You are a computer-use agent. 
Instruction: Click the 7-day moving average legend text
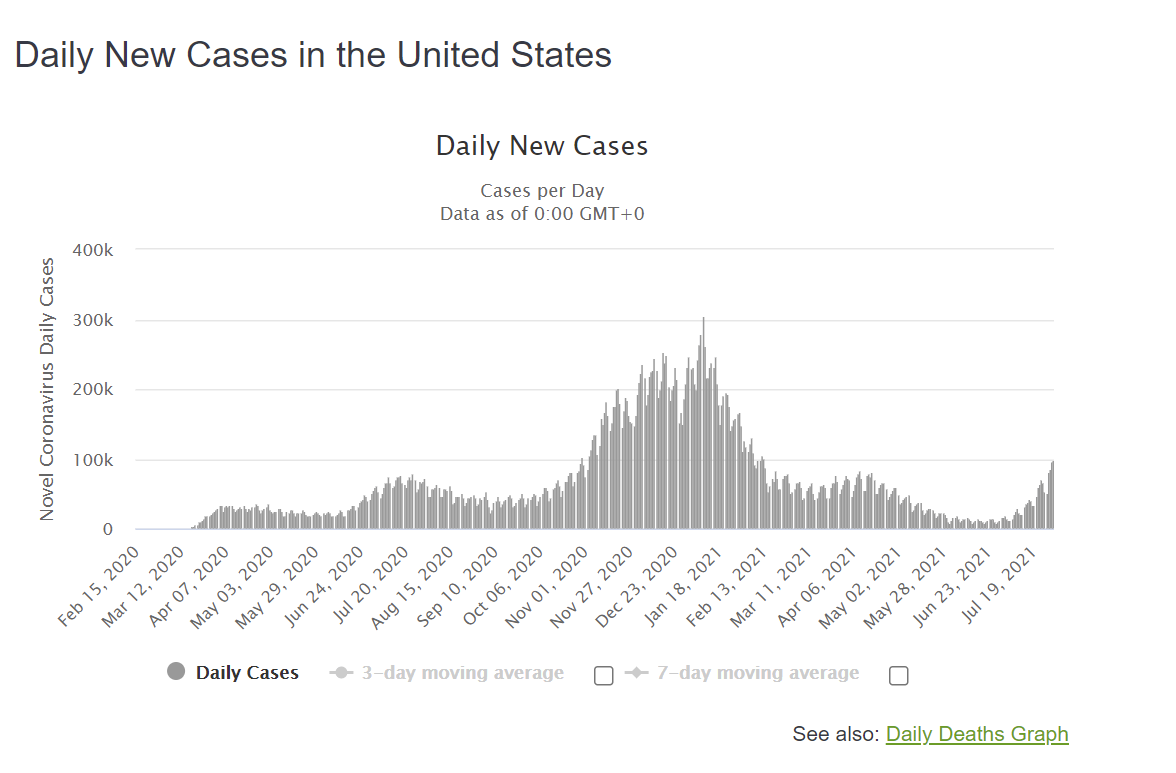tap(758, 673)
